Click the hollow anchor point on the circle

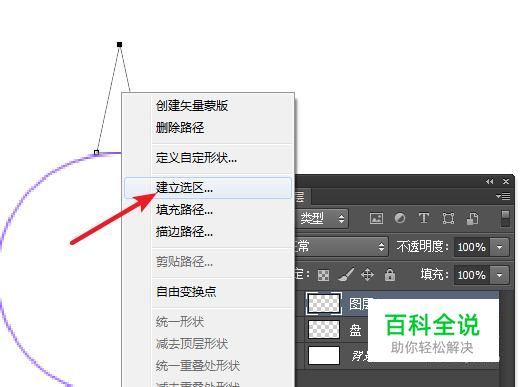97,153
